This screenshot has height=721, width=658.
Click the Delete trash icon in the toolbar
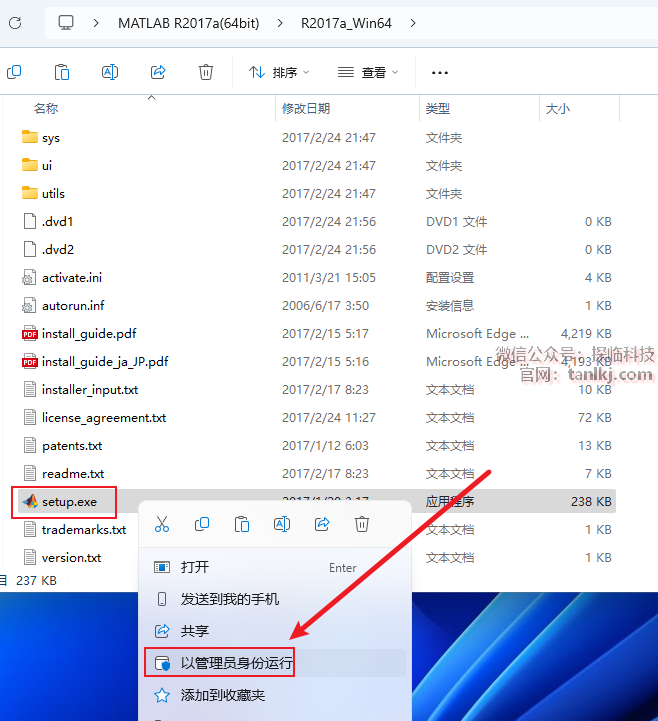(206, 72)
